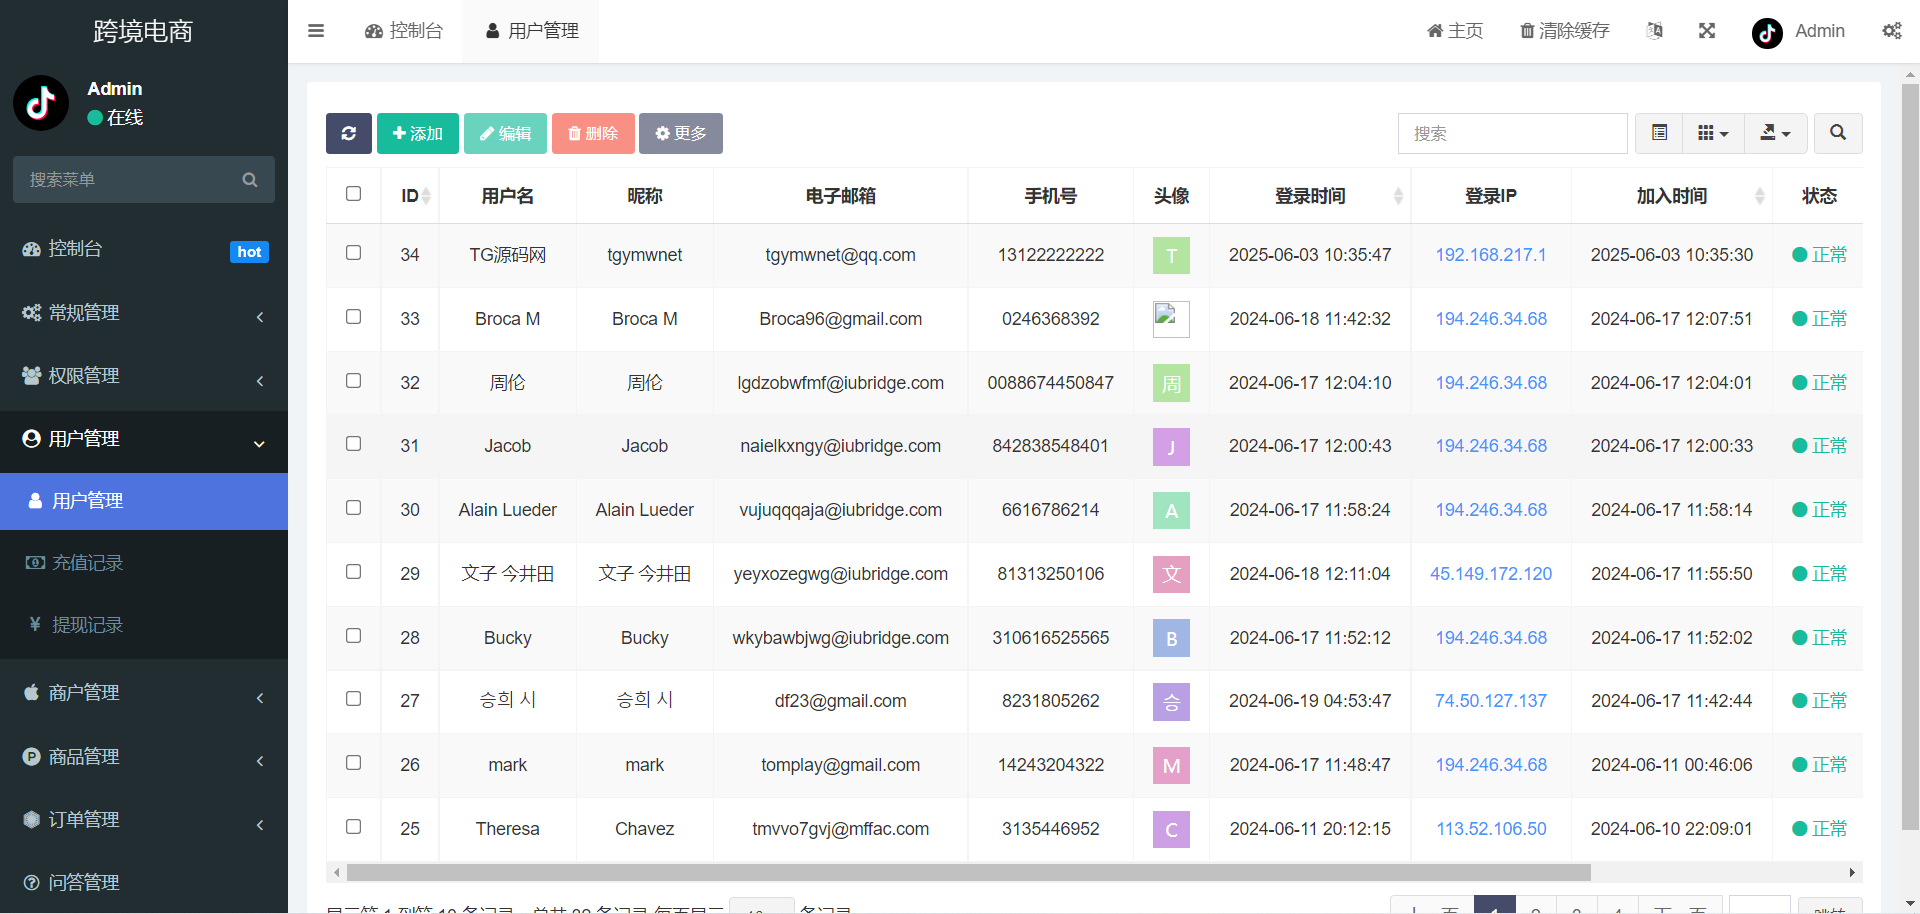This screenshot has width=1920, height=914.
Task: Open the 主页 menu item
Action: [x=1454, y=31]
